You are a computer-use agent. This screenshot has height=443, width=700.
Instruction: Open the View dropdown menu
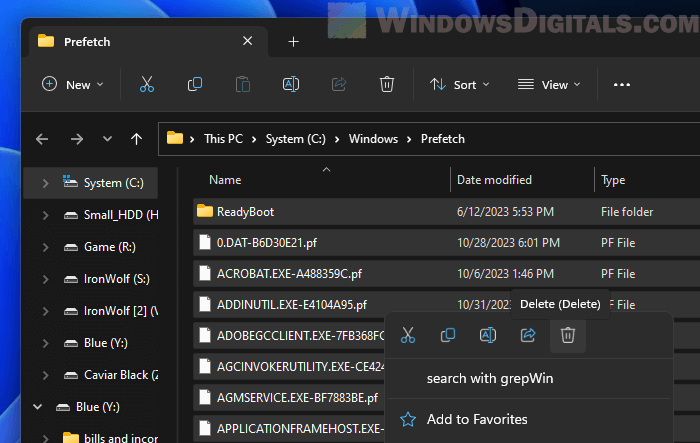point(549,84)
